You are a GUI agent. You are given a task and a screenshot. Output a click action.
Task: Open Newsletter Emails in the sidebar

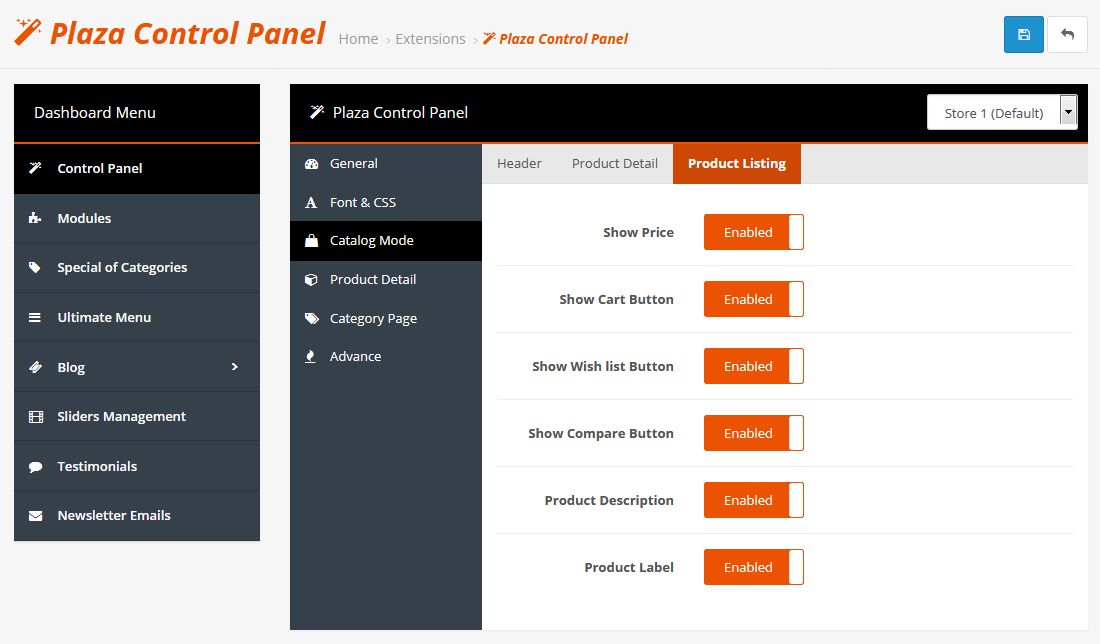pos(137,516)
